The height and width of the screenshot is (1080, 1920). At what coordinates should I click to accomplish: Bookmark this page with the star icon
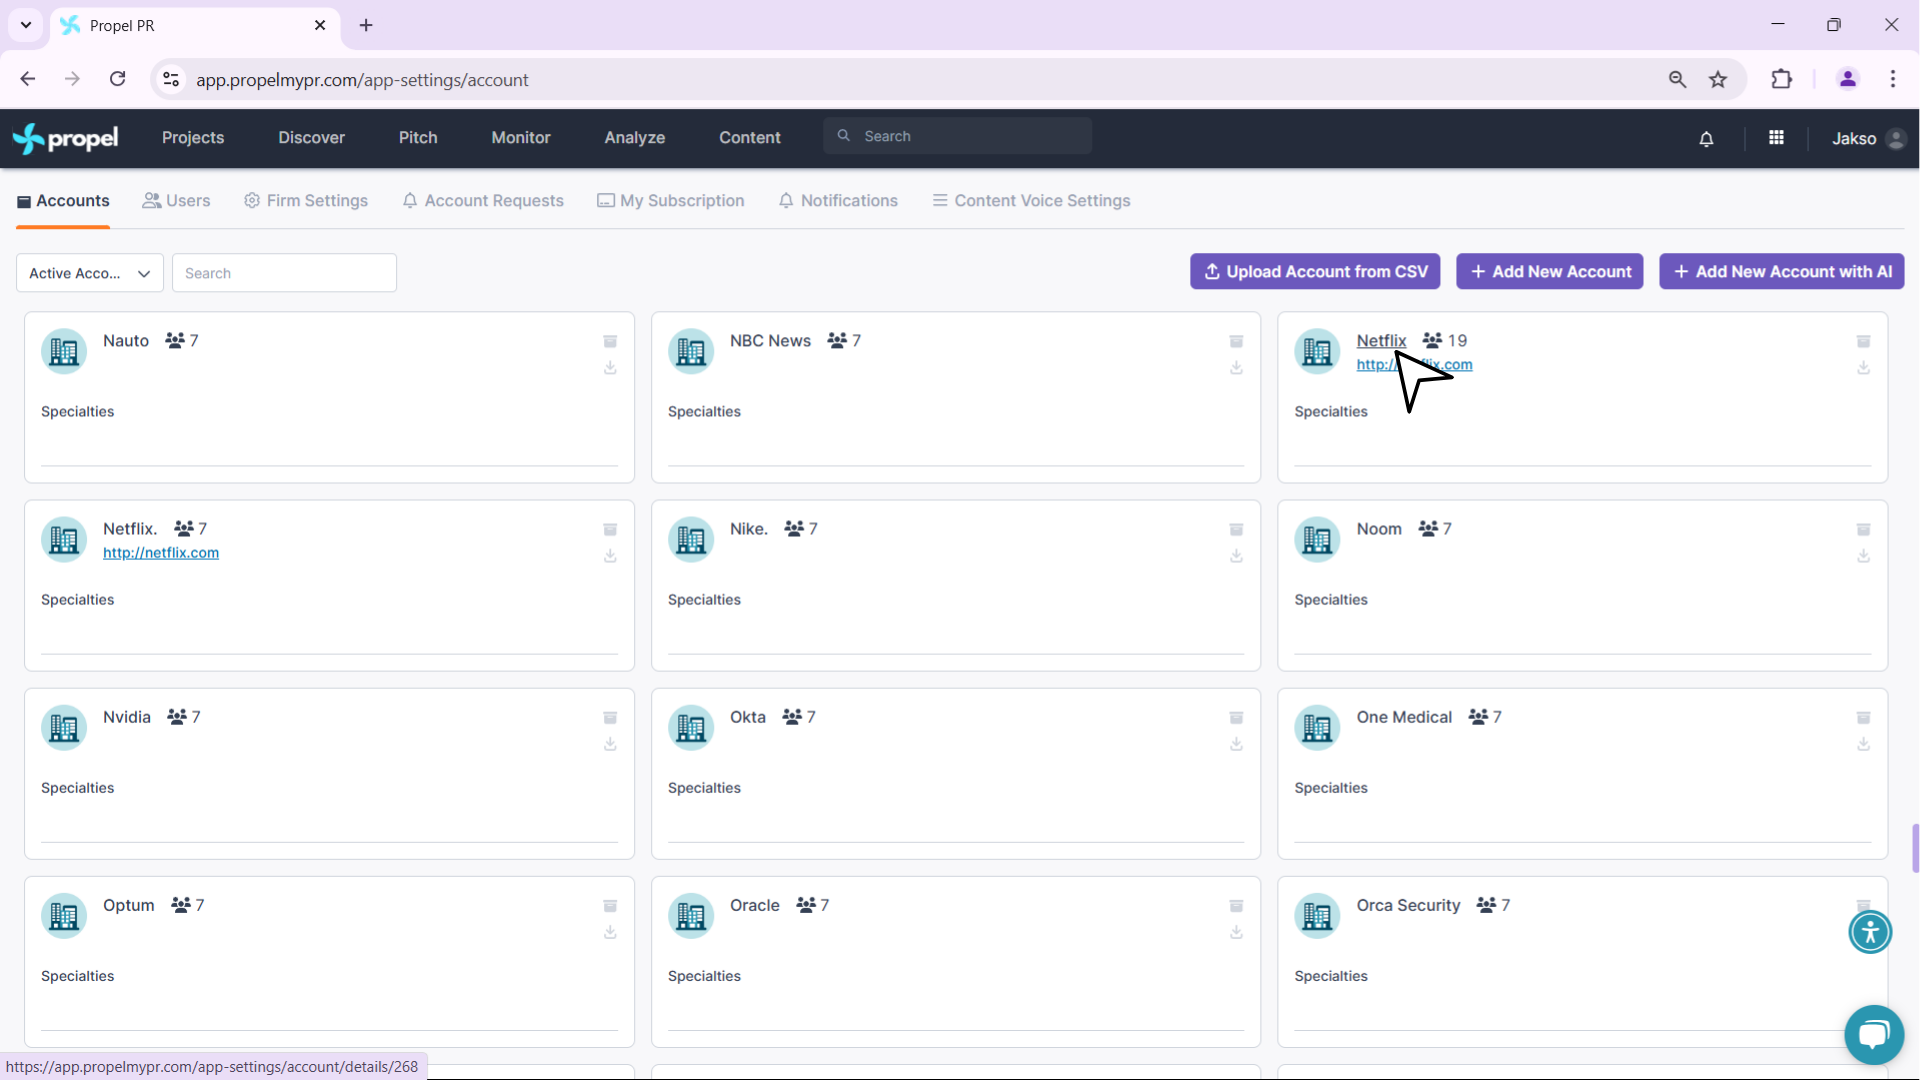pos(1718,80)
